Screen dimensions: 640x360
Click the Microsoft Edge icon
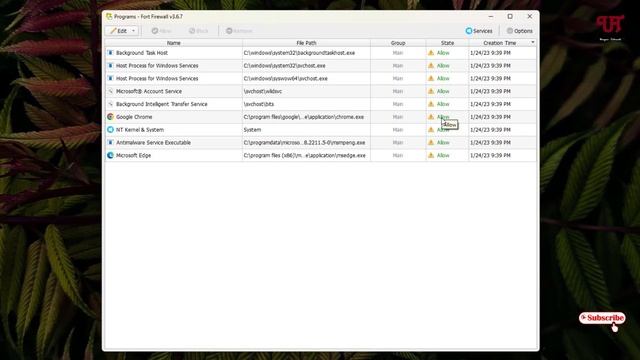110,155
